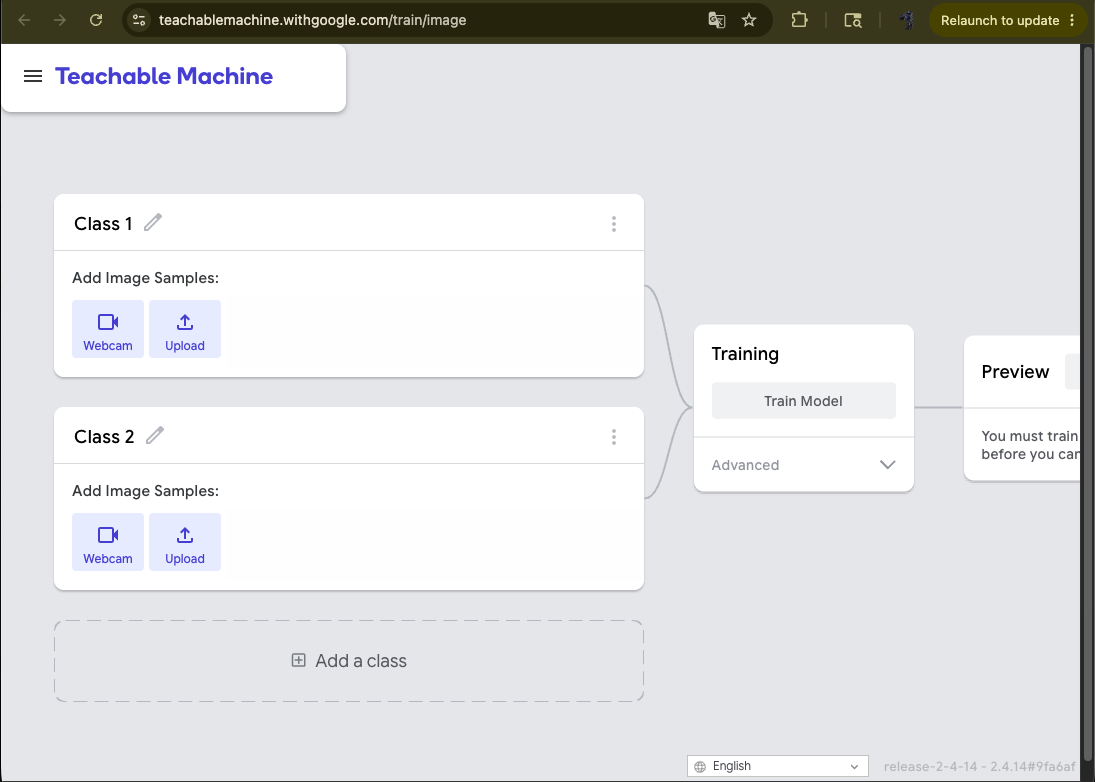Bookmark this page with star icon

749,20
